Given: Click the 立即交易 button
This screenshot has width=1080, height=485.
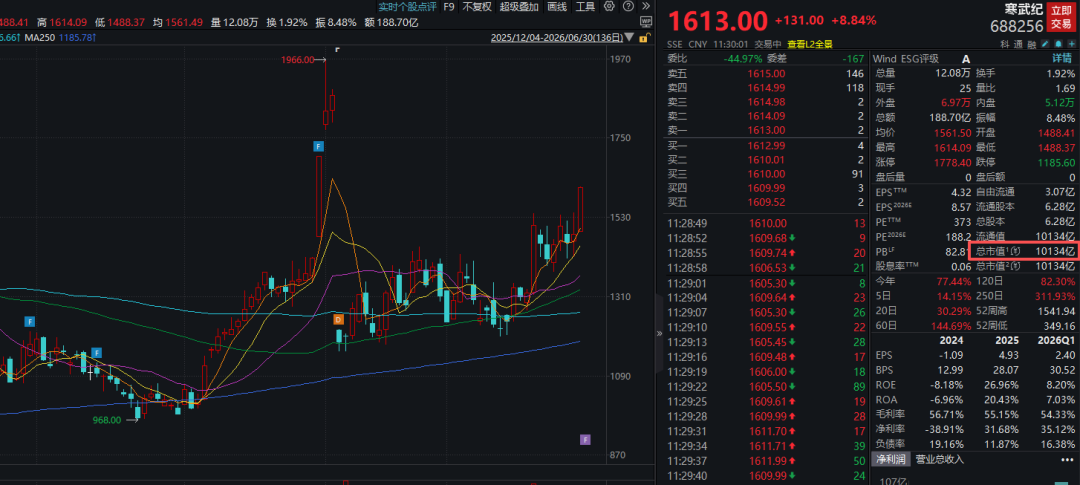Looking at the screenshot, I should click(1061, 17).
